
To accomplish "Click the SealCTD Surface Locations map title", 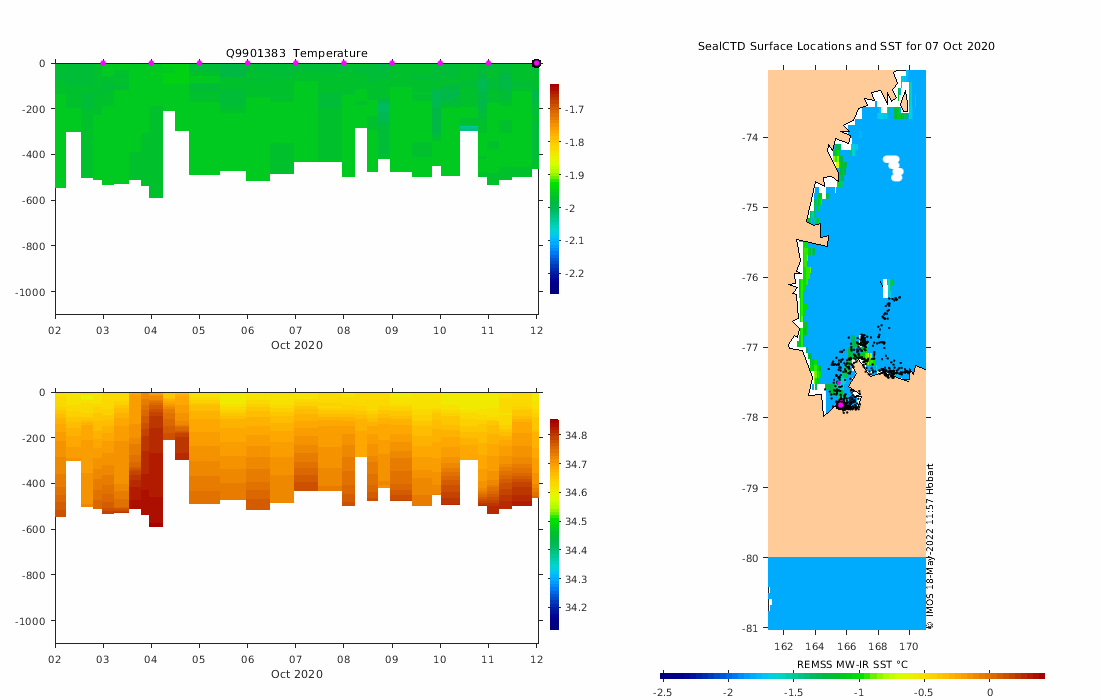I will click(x=846, y=46).
